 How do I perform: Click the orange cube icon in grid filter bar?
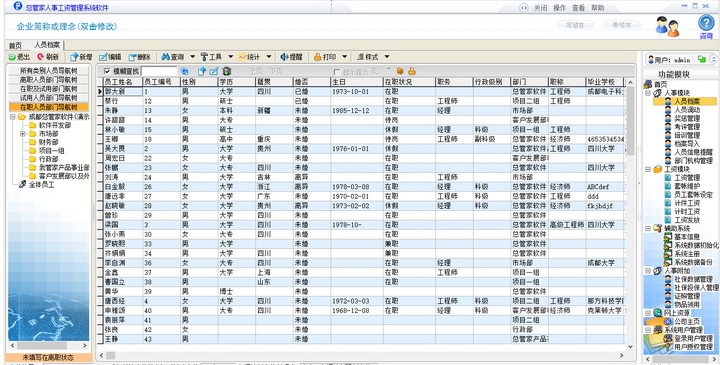point(399,71)
